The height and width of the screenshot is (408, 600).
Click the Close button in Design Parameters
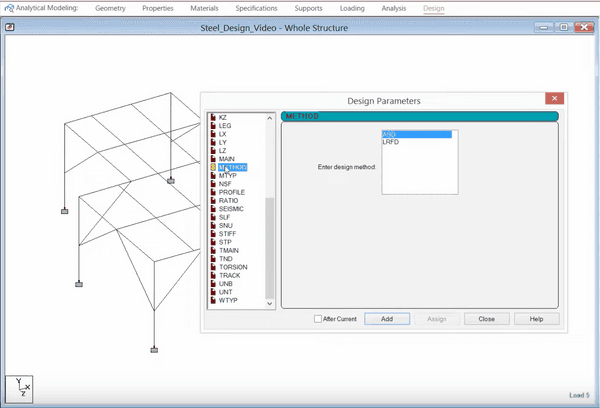pos(487,319)
